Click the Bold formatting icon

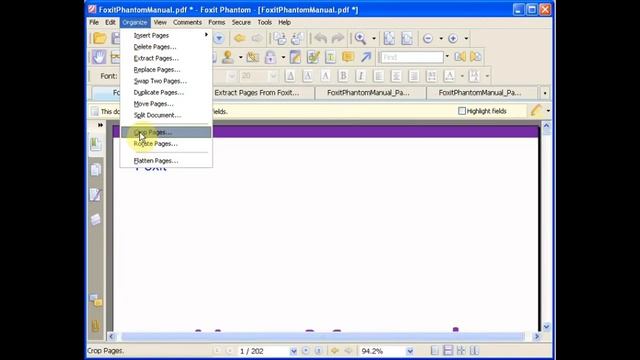click(x=343, y=76)
